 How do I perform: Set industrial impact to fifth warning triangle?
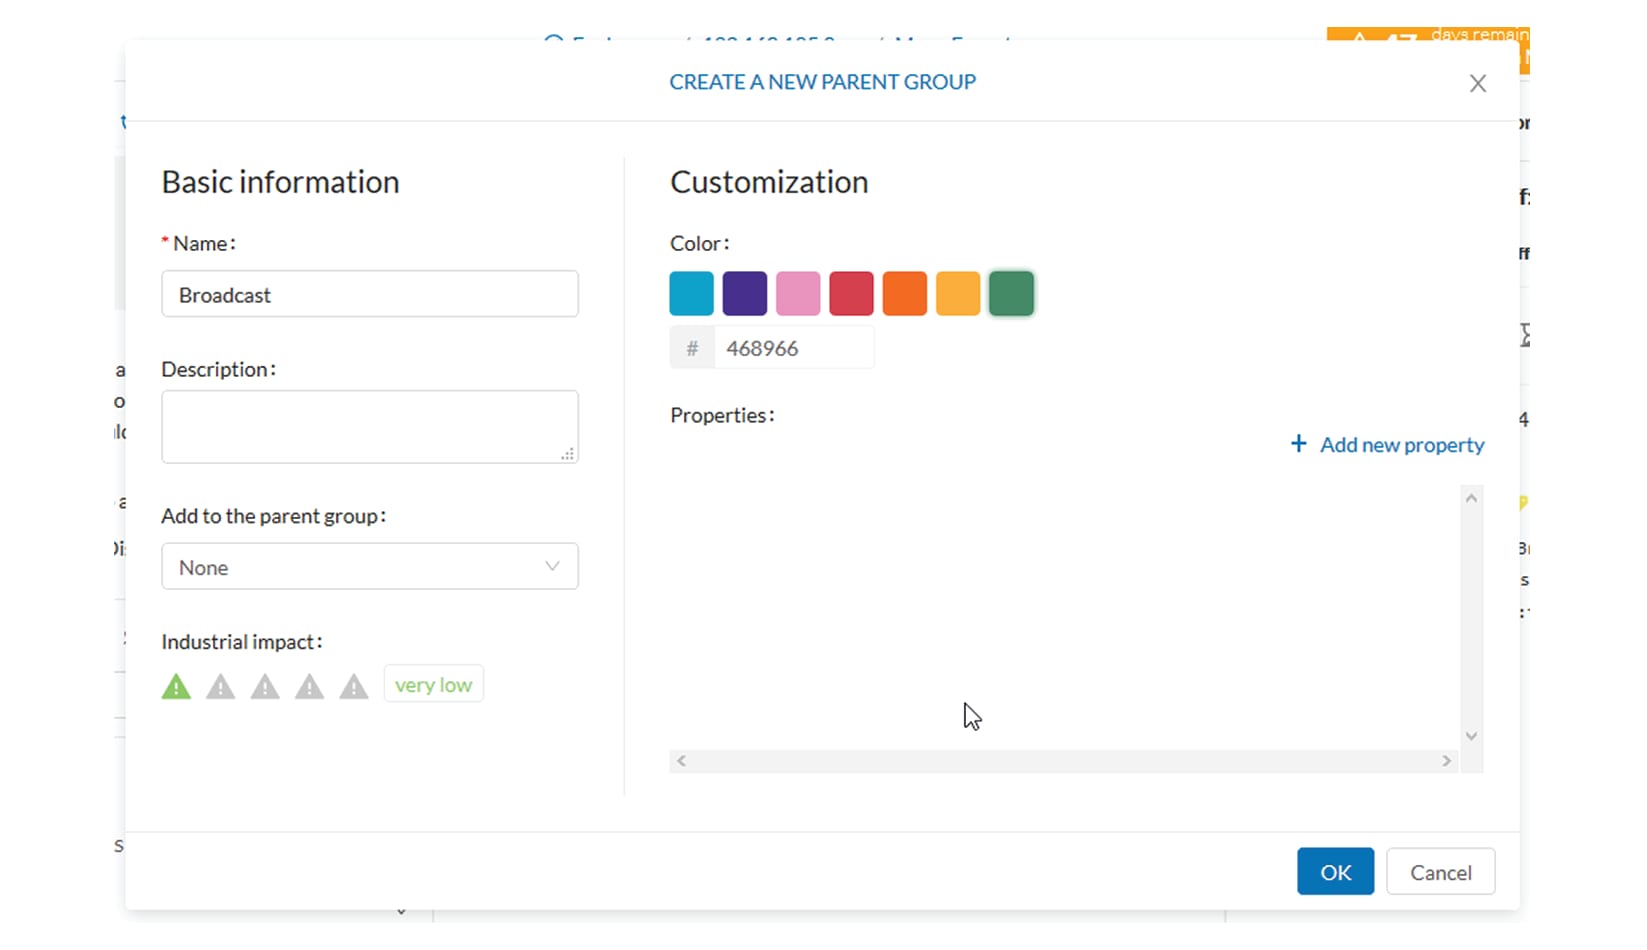tap(354, 687)
